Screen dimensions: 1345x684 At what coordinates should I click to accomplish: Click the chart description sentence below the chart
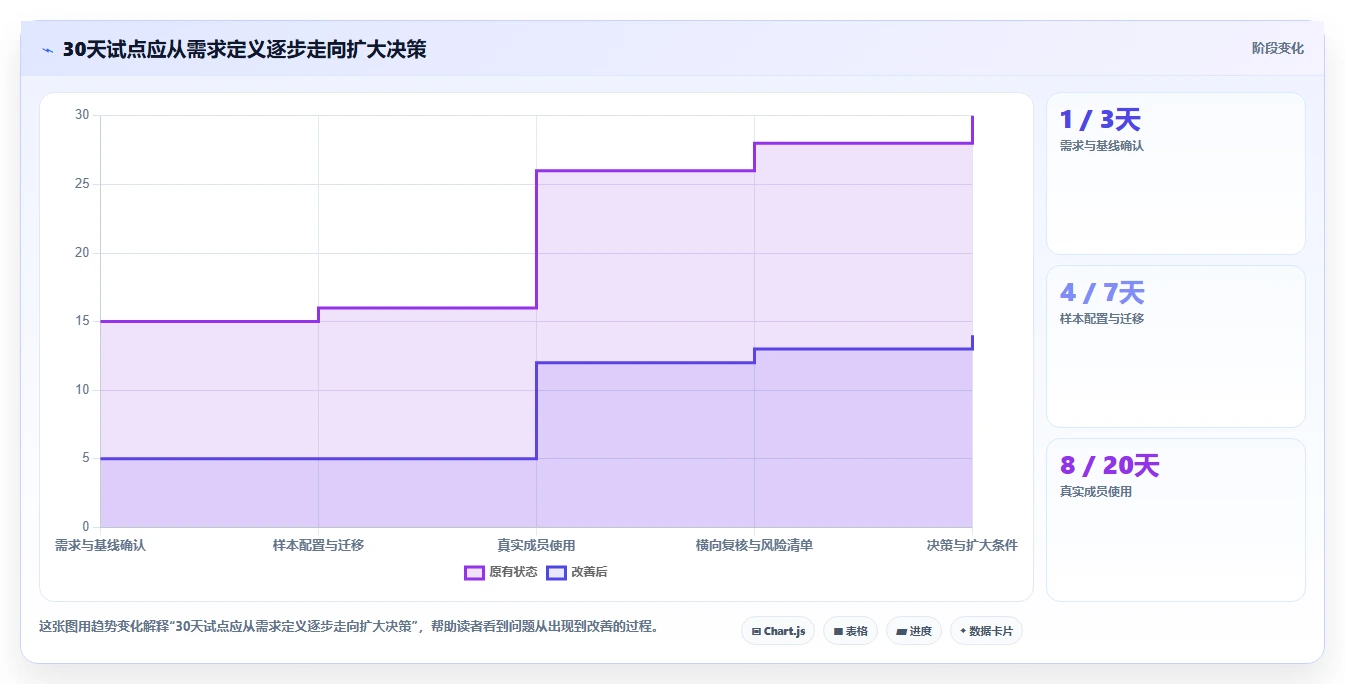348,627
